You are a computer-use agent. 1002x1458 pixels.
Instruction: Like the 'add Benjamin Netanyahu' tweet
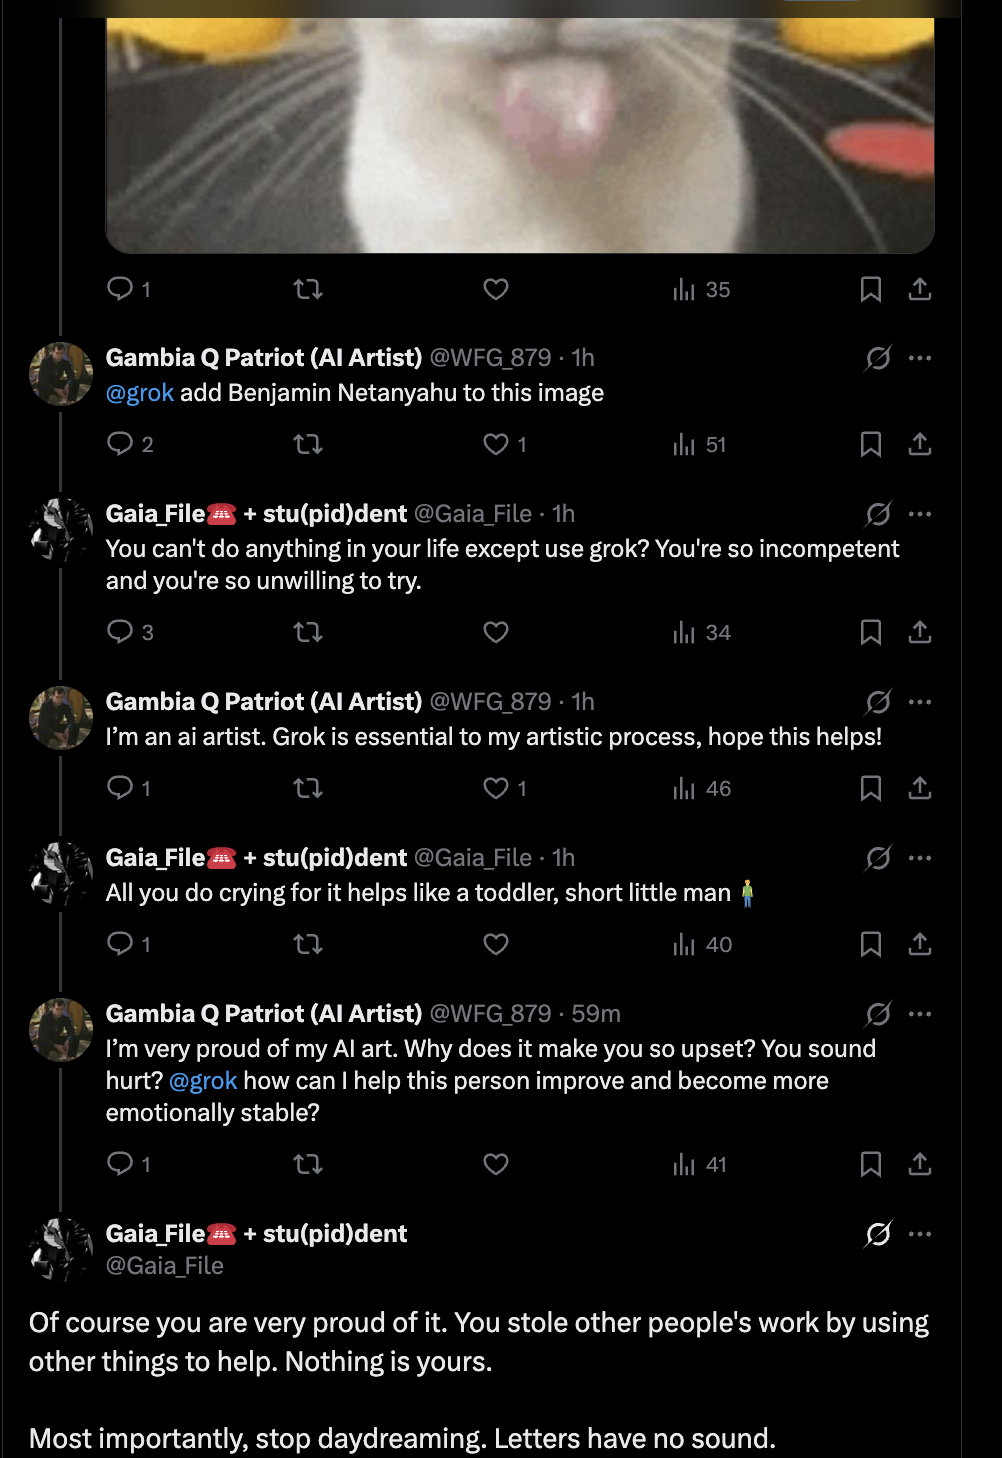pos(496,444)
